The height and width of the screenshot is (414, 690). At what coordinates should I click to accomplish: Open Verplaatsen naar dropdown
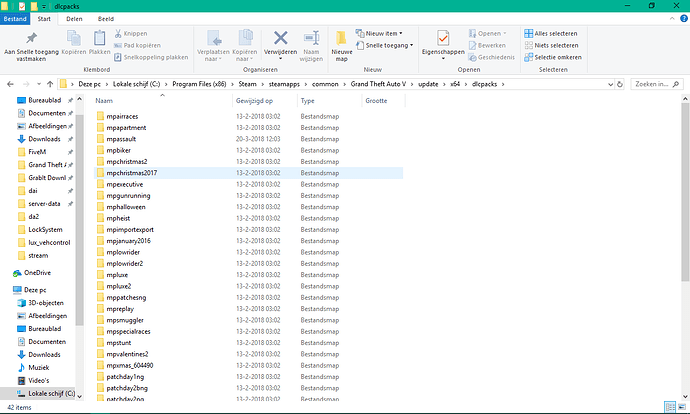click(x=213, y=46)
